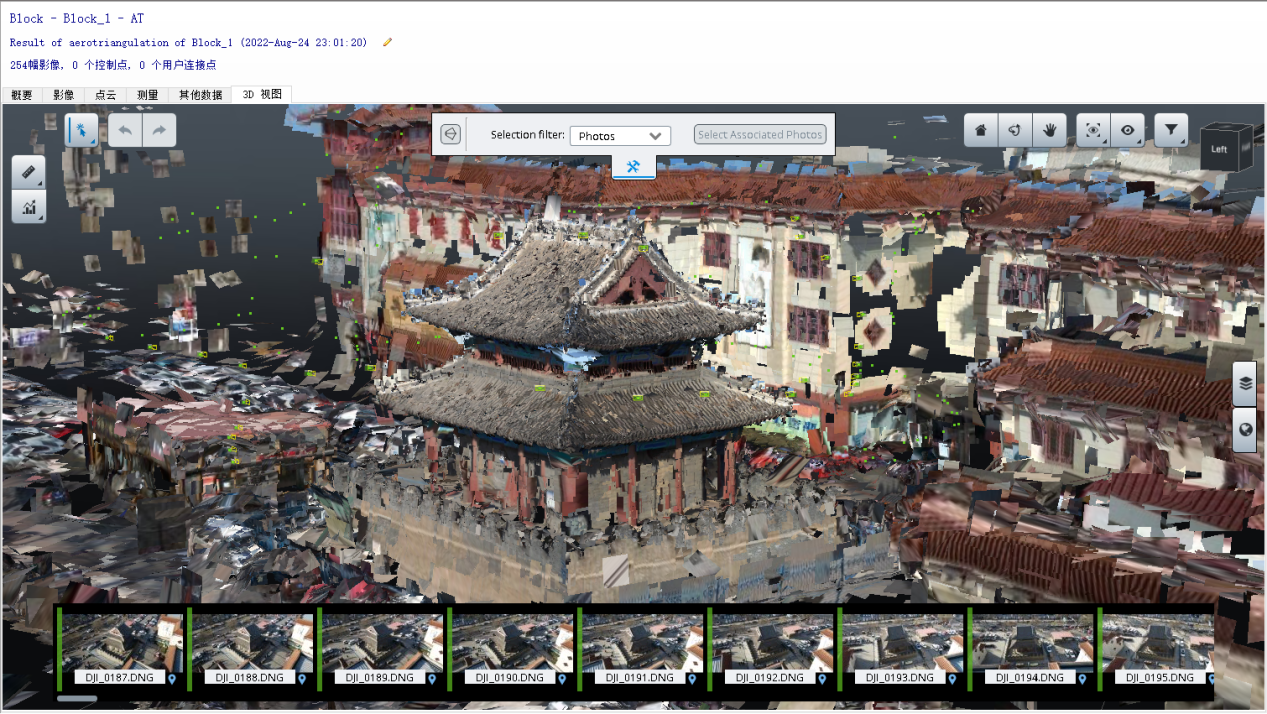Click Select Associated Photos button
Viewport: 1267px width, 714px height.
tap(760, 135)
